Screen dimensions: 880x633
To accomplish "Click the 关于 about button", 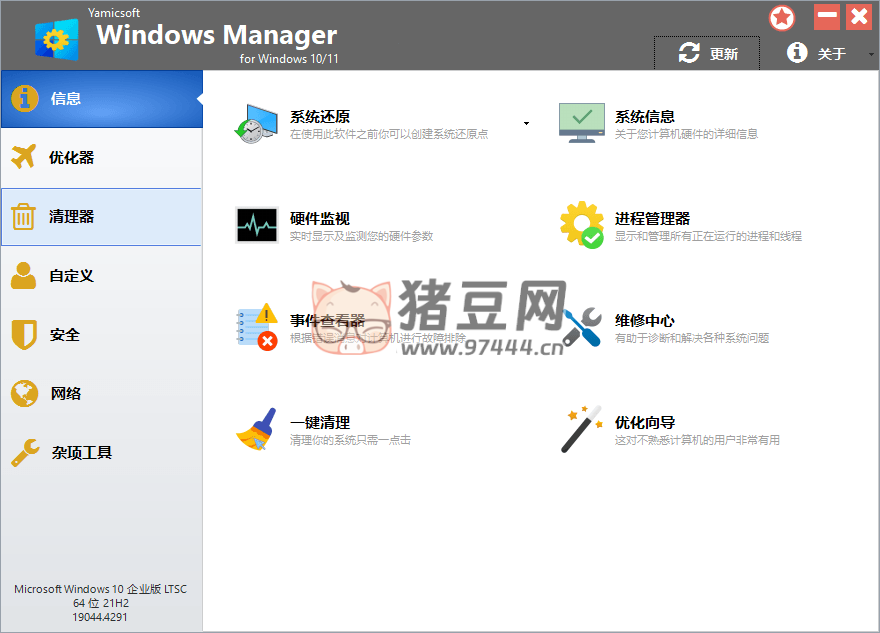I will coord(817,54).
